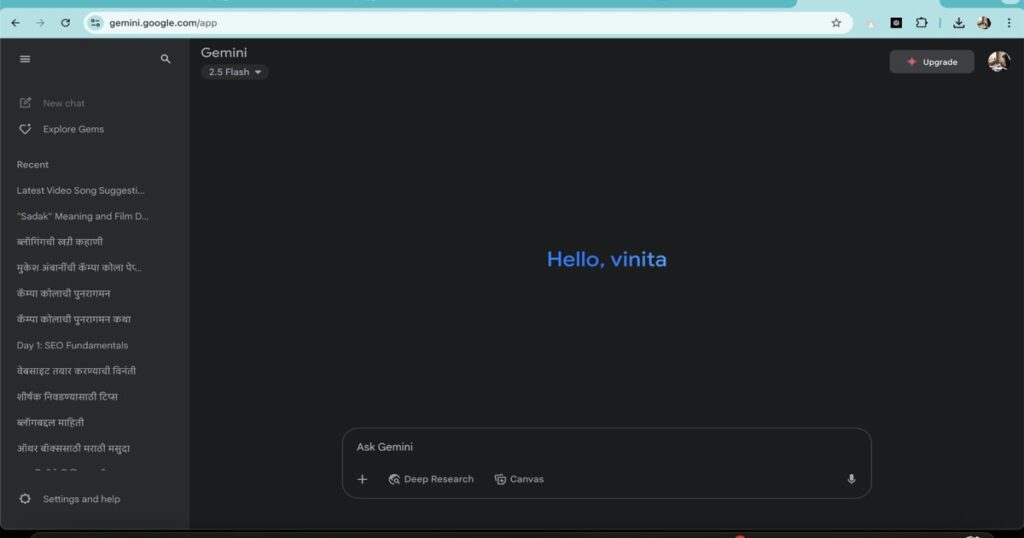Collapse the sidebar with the hamburger menu icon

(25, 59)
